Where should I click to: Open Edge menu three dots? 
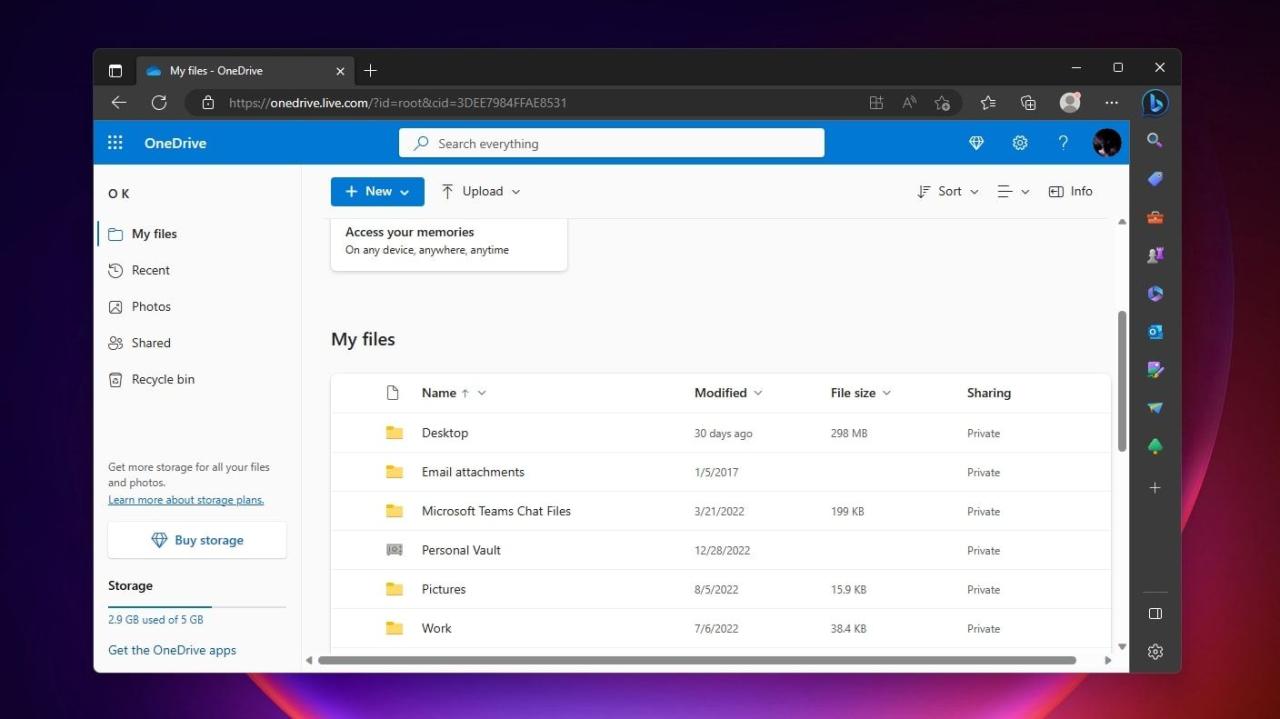point(1112,102)
